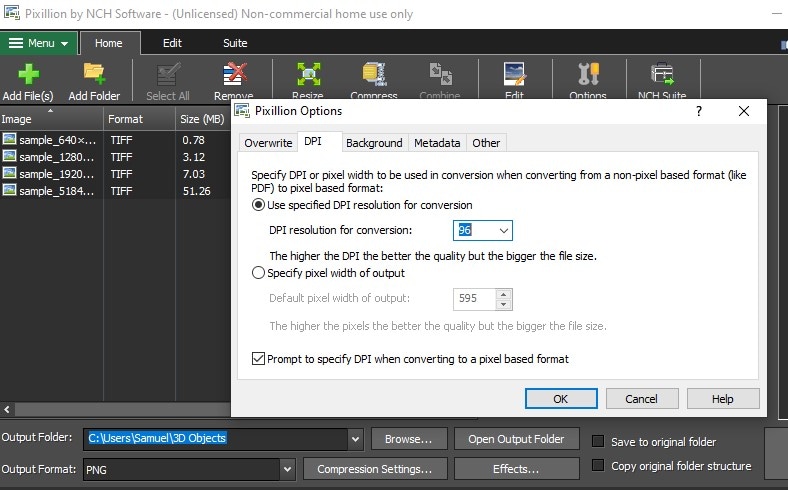Enable Copy original folder structure checkbox
This screenshot has height=490, width=788.
tap(598, 465)
